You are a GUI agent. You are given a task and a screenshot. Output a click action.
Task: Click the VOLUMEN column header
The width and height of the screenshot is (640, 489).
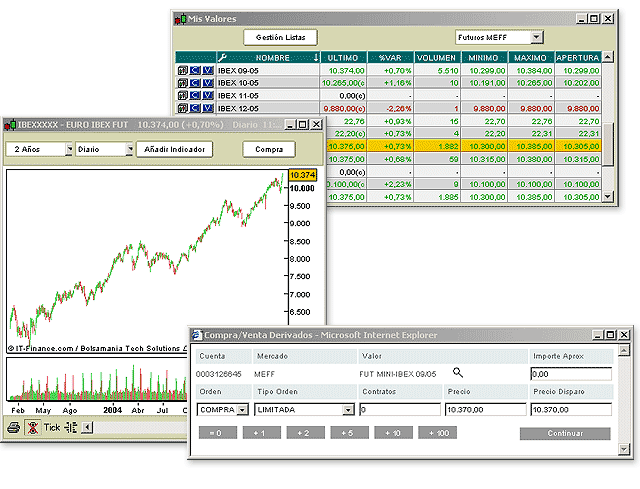[x=436, y=58]
